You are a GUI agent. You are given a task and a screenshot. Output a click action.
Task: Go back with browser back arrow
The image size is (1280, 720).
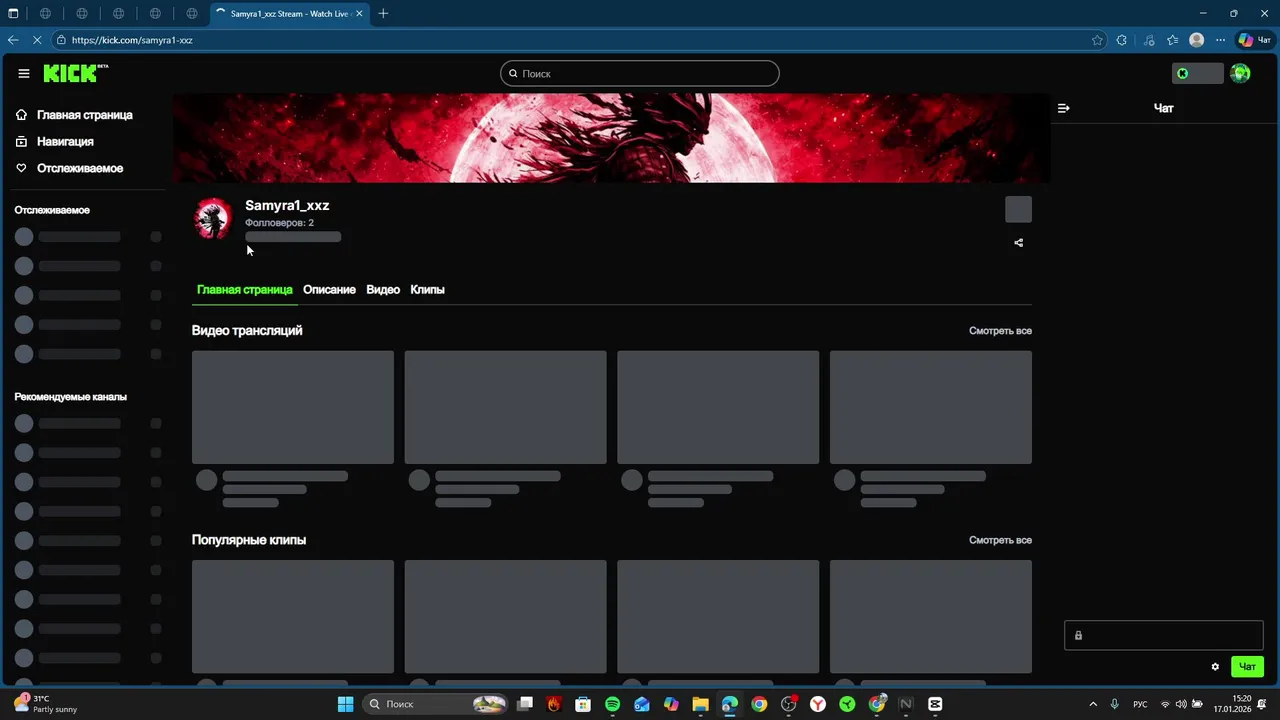coord(13,40)
